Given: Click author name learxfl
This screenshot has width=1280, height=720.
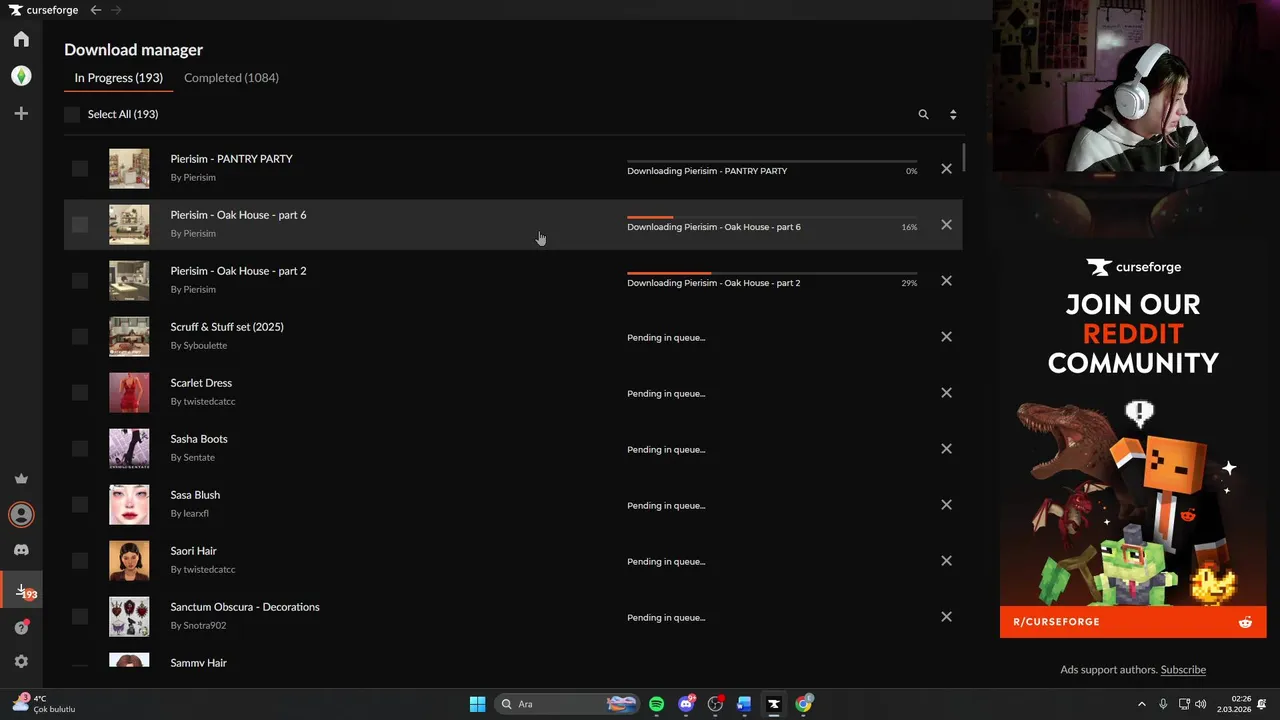Looking at the screenshot, I should click(196, 514).
